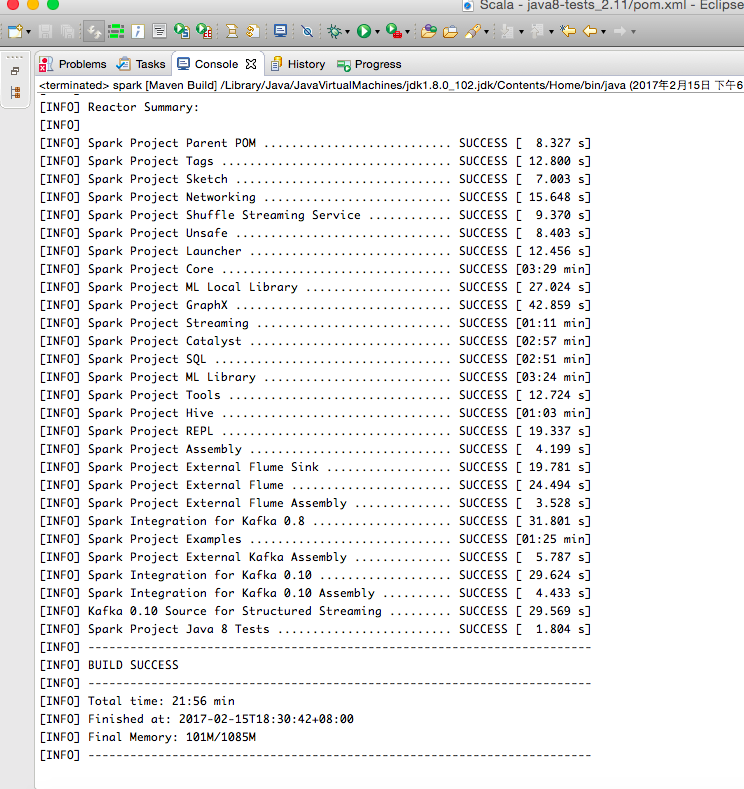Image resolution: width=744 pixels, height=789 pixels.
Task: Click the terminated spark Maven Build description line
Action: click(x=391, y=86)
